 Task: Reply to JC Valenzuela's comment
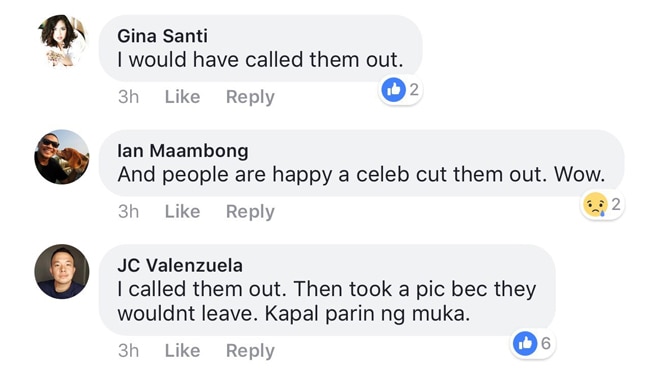point(250,351)
